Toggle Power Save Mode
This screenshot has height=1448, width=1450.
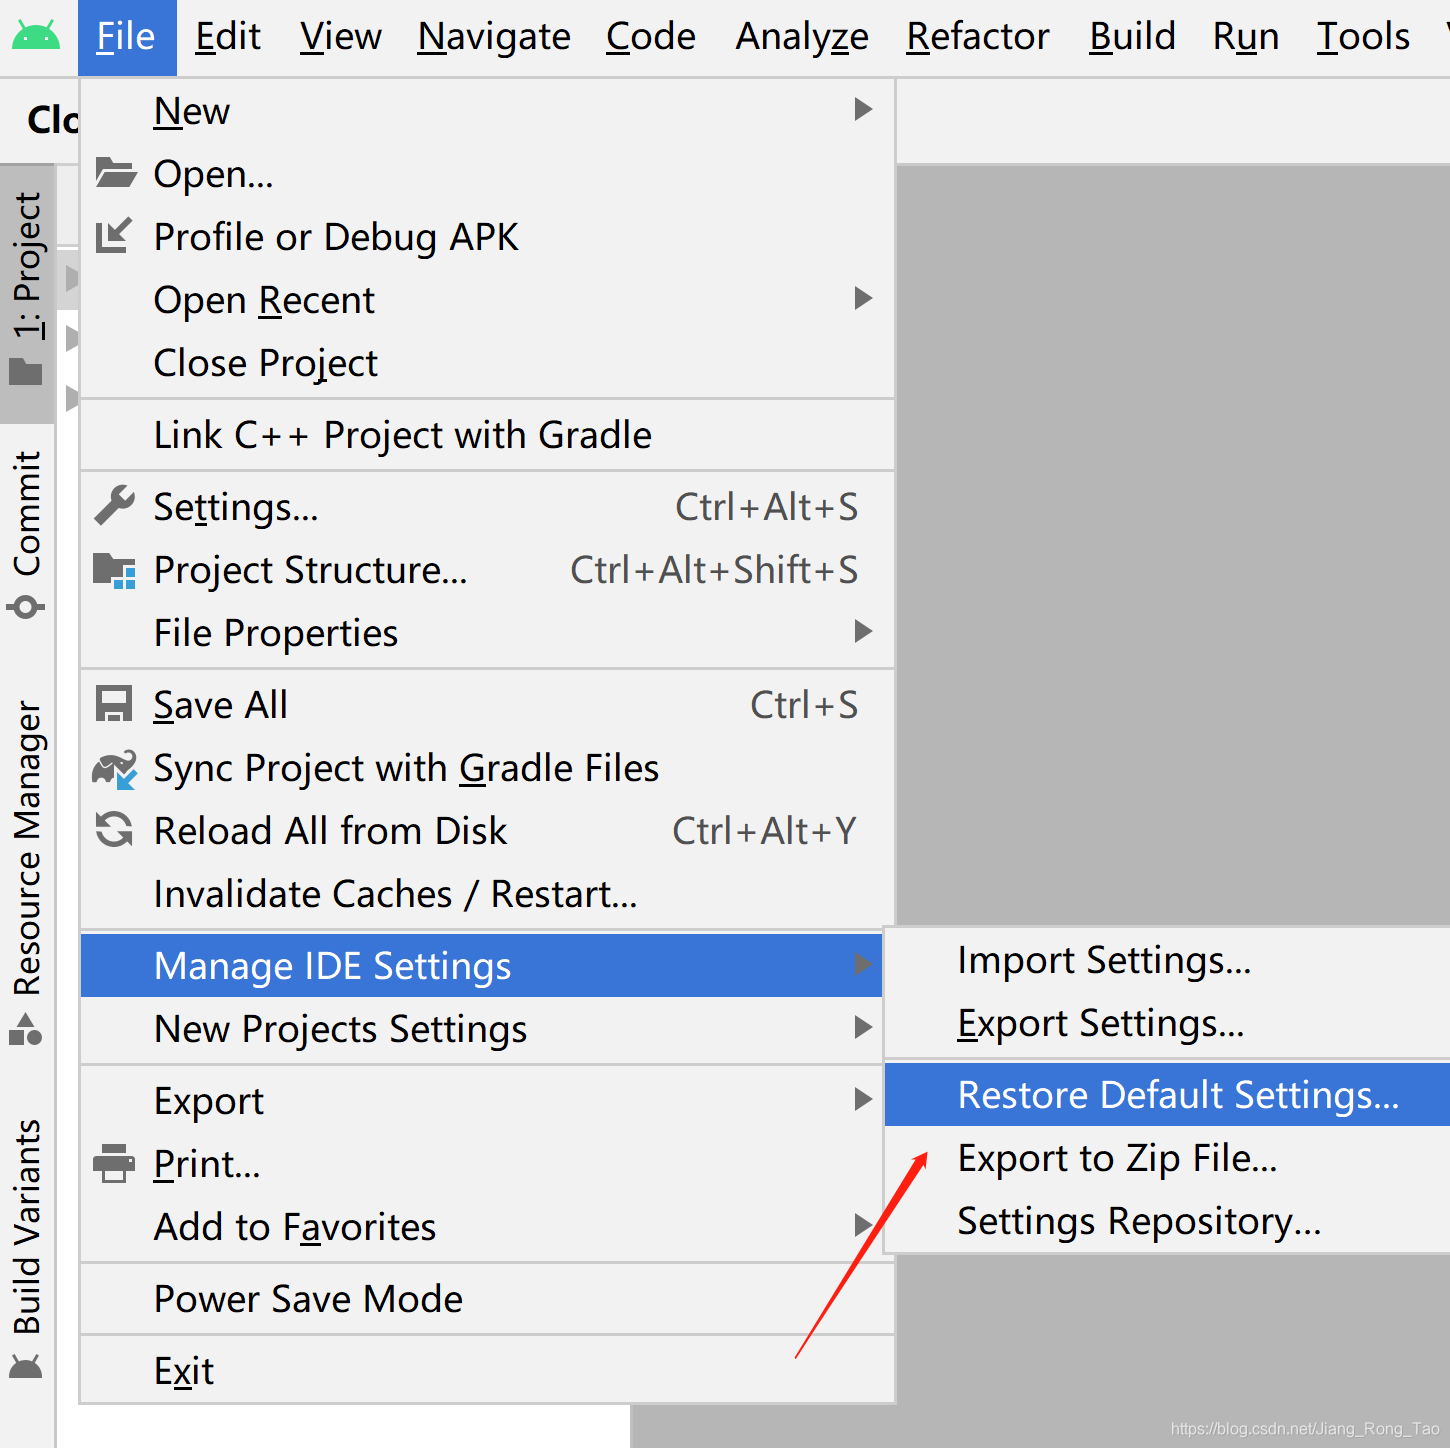coord(487,1298)
